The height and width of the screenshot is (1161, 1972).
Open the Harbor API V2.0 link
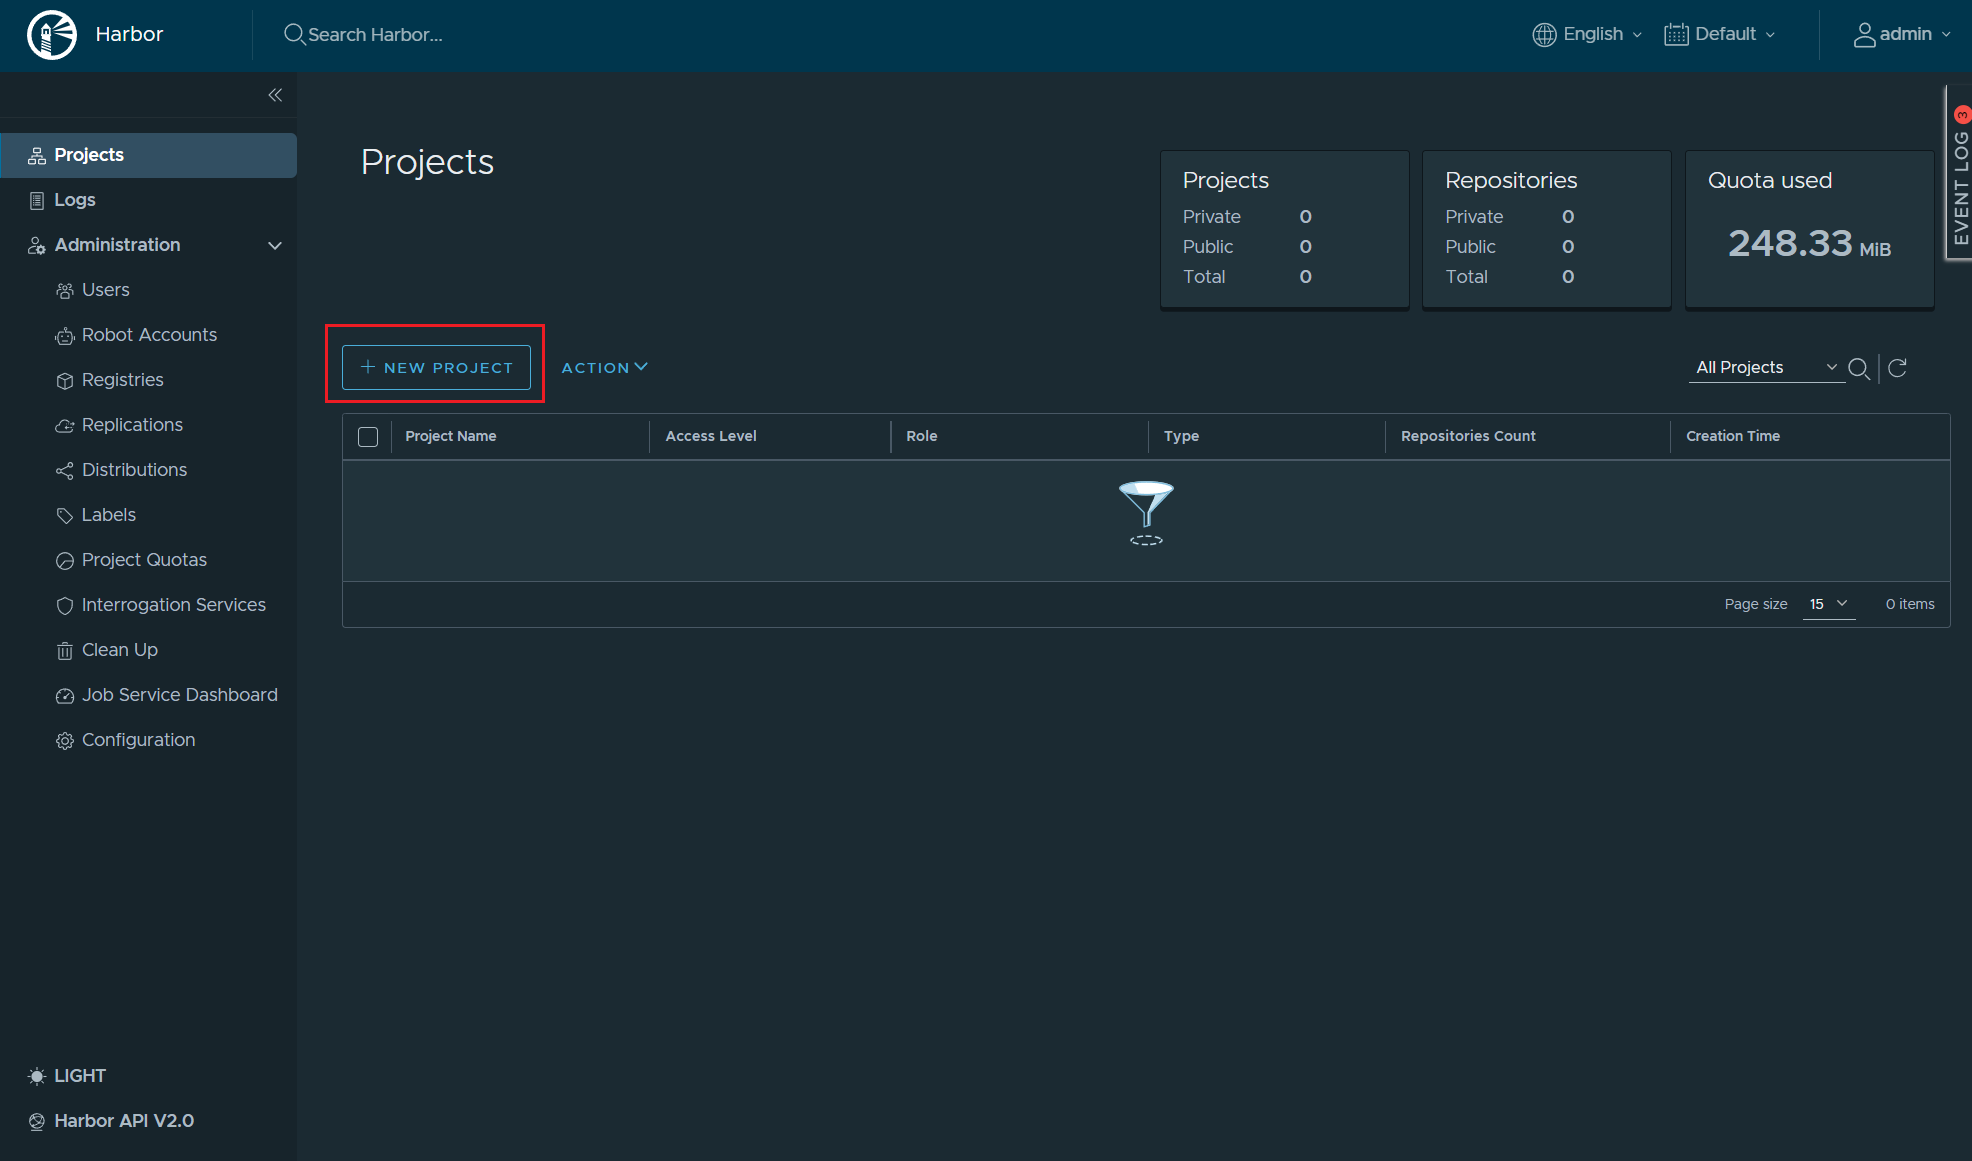123,1121
